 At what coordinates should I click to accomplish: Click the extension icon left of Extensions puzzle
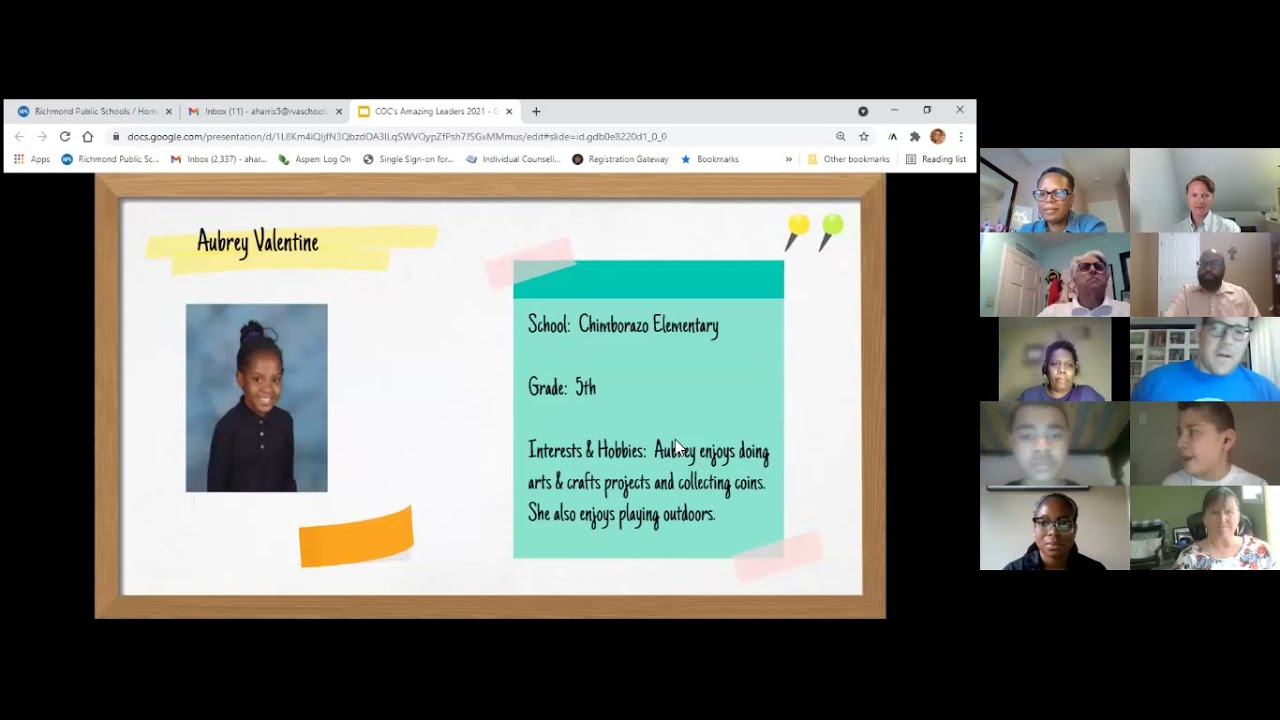coord(893,137)
